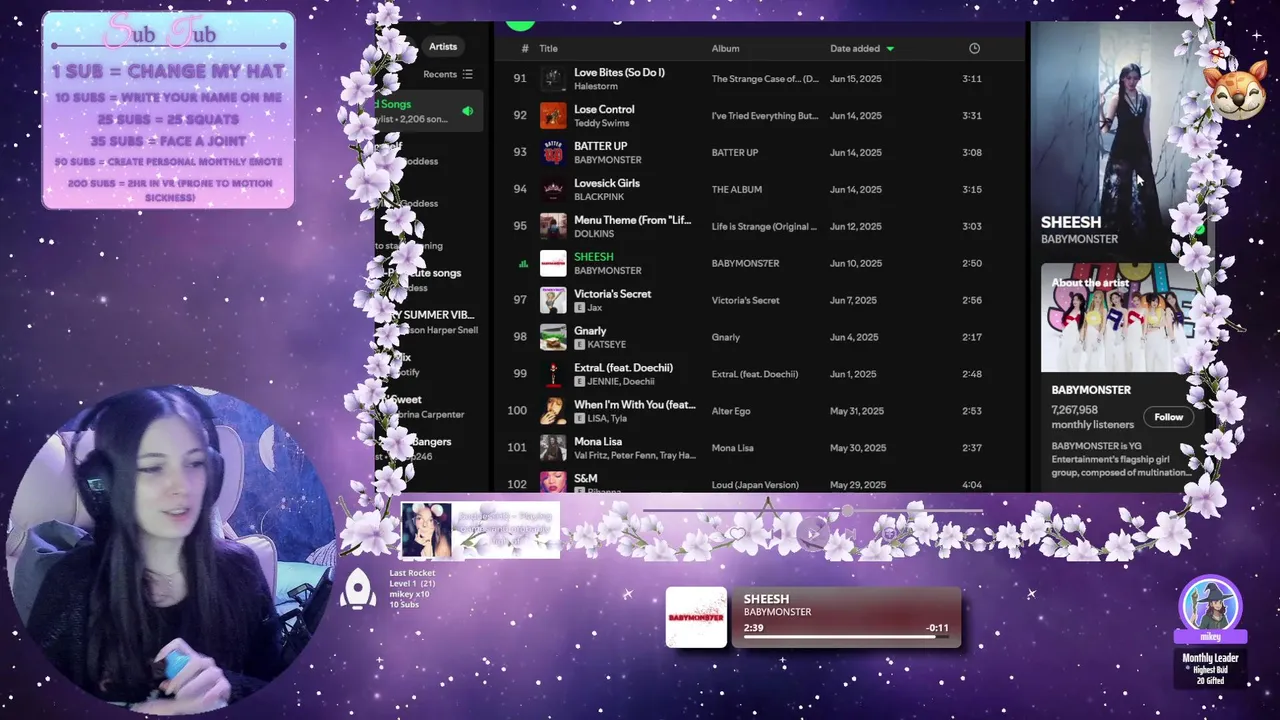Click the Lose Control album cover thumbnail
The width and height of the screenshot is (1280, 720).
click(553, 116)
